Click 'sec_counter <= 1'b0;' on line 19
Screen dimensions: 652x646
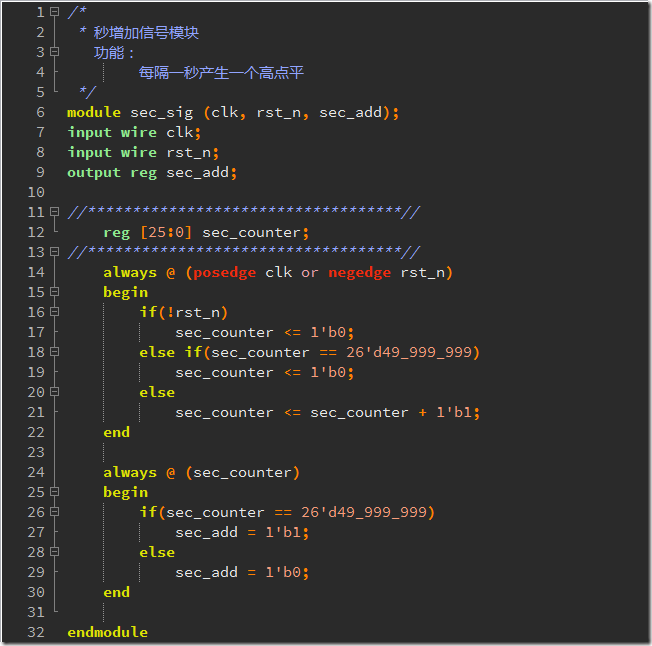pyautogui.click(x=264, y=372)
